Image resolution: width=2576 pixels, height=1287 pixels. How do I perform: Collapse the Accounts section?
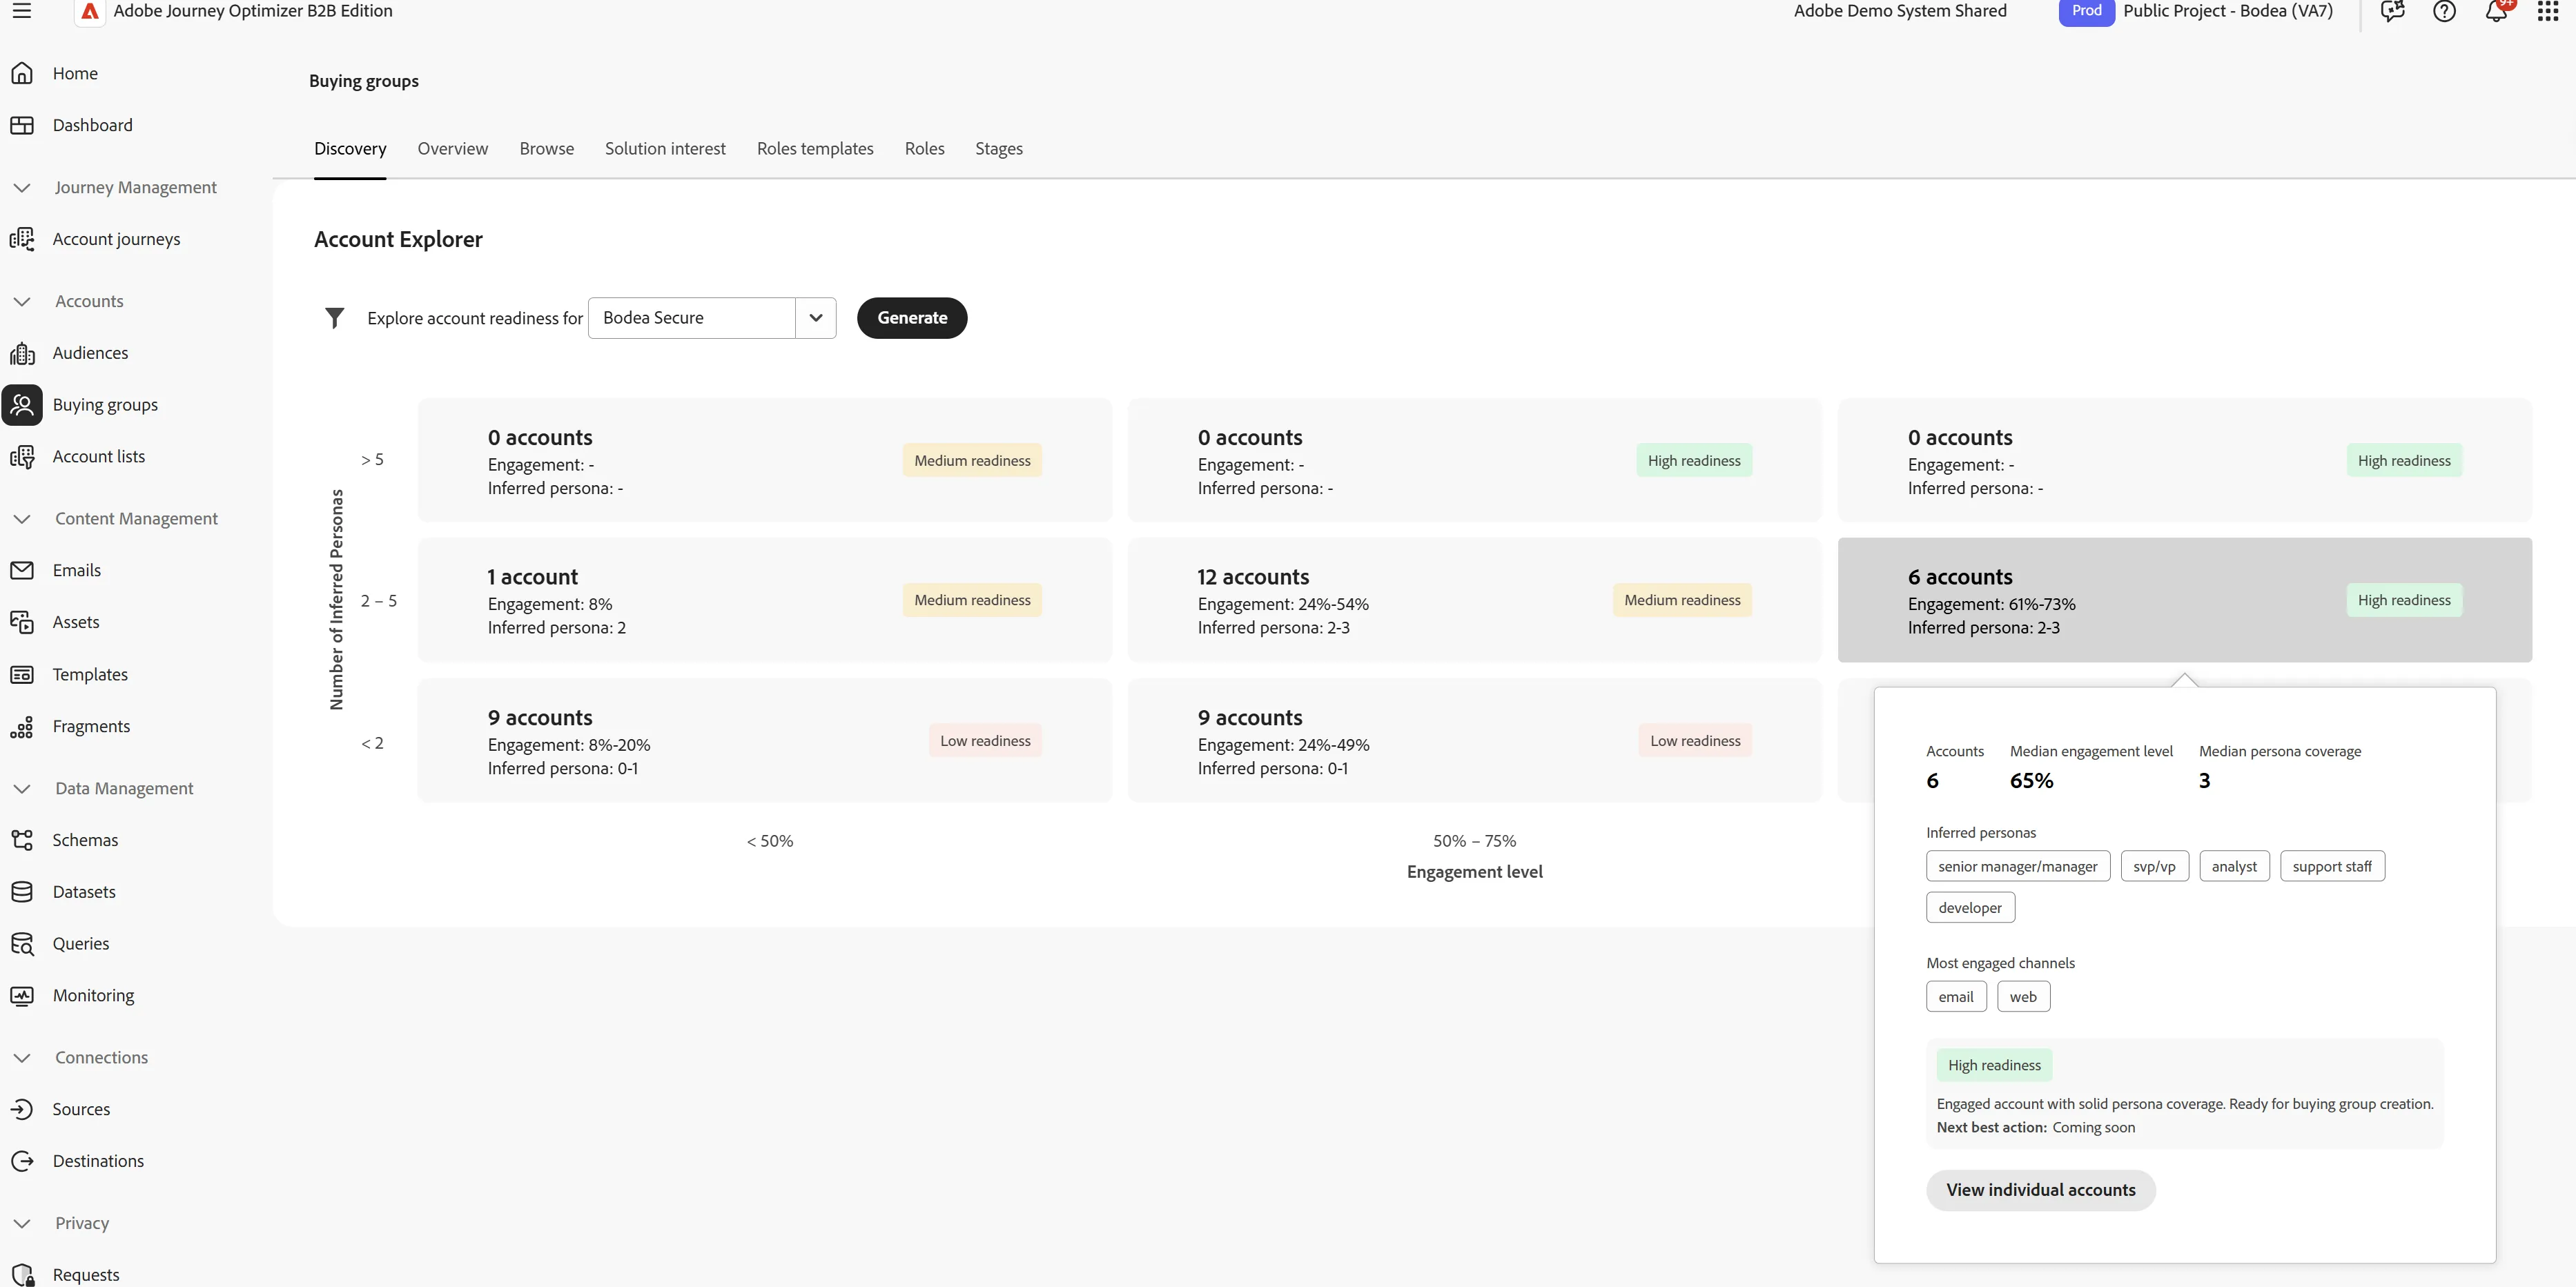22,301
